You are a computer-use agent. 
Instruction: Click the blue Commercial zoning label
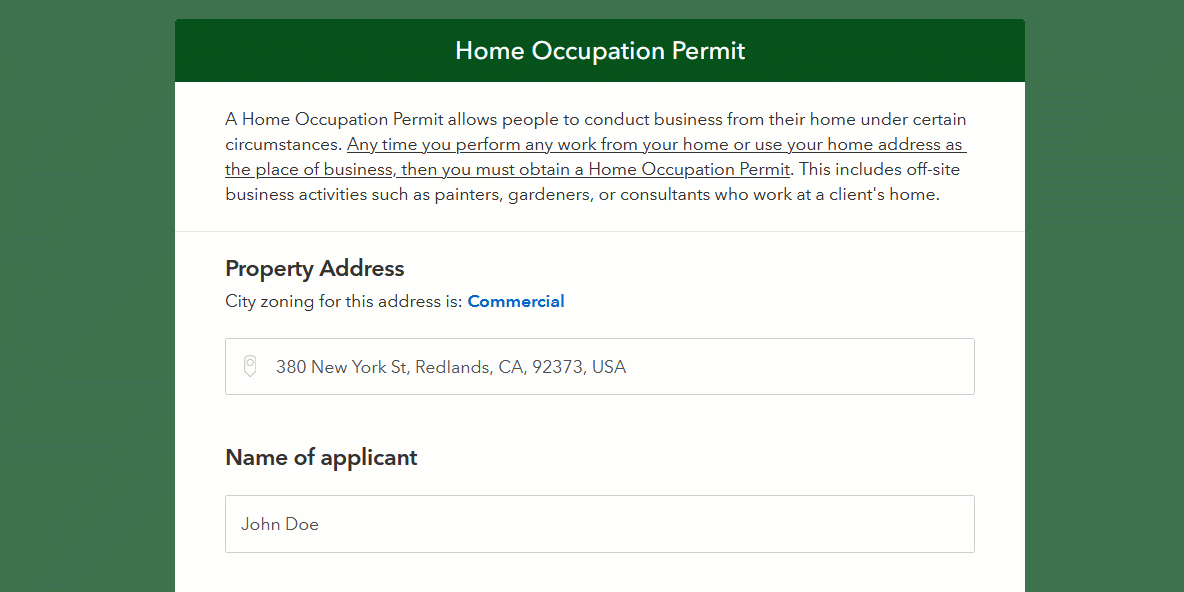[516, 301]
